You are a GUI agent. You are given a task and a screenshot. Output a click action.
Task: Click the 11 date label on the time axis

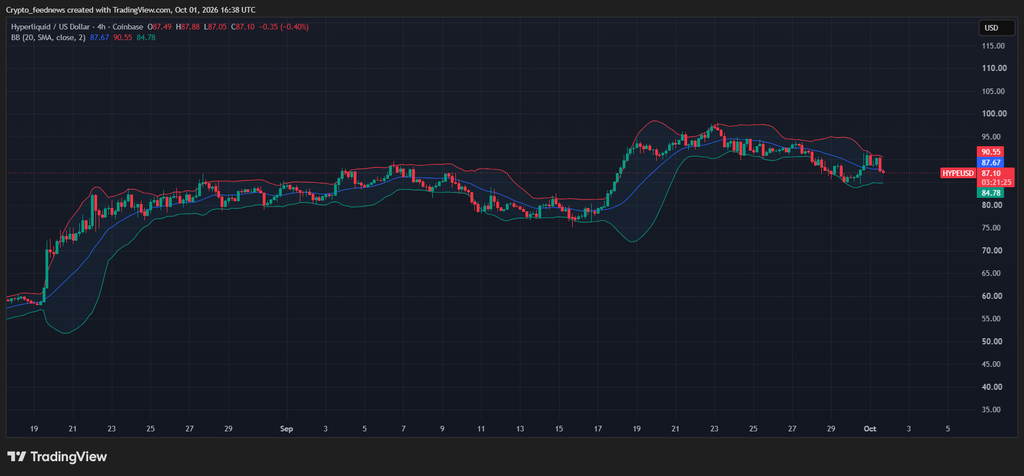(481, 429)
